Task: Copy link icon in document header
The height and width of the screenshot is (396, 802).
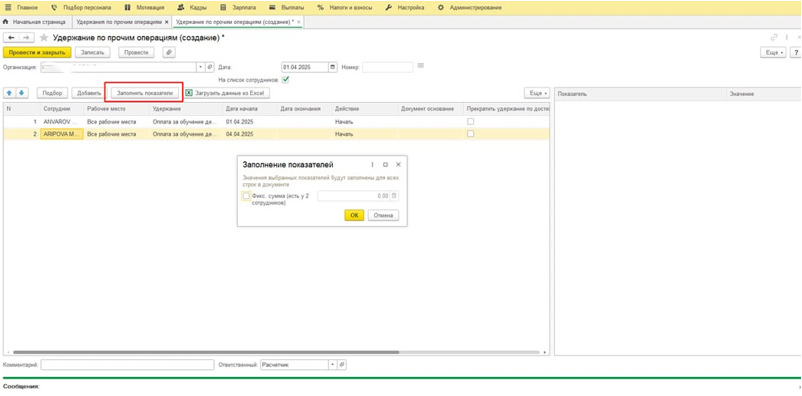Action: pyautogui.click(x=774, y=38)
